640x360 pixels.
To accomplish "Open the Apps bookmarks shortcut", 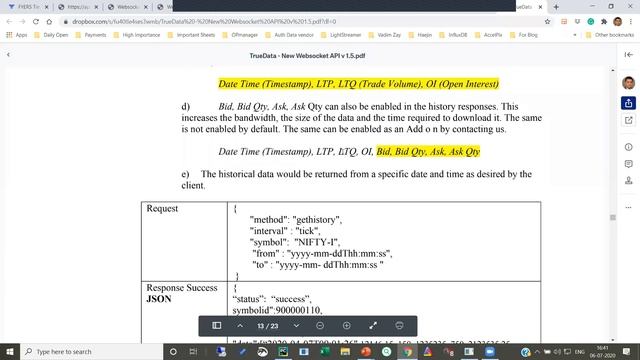I will pyautogui.click(x=16, y=35).
